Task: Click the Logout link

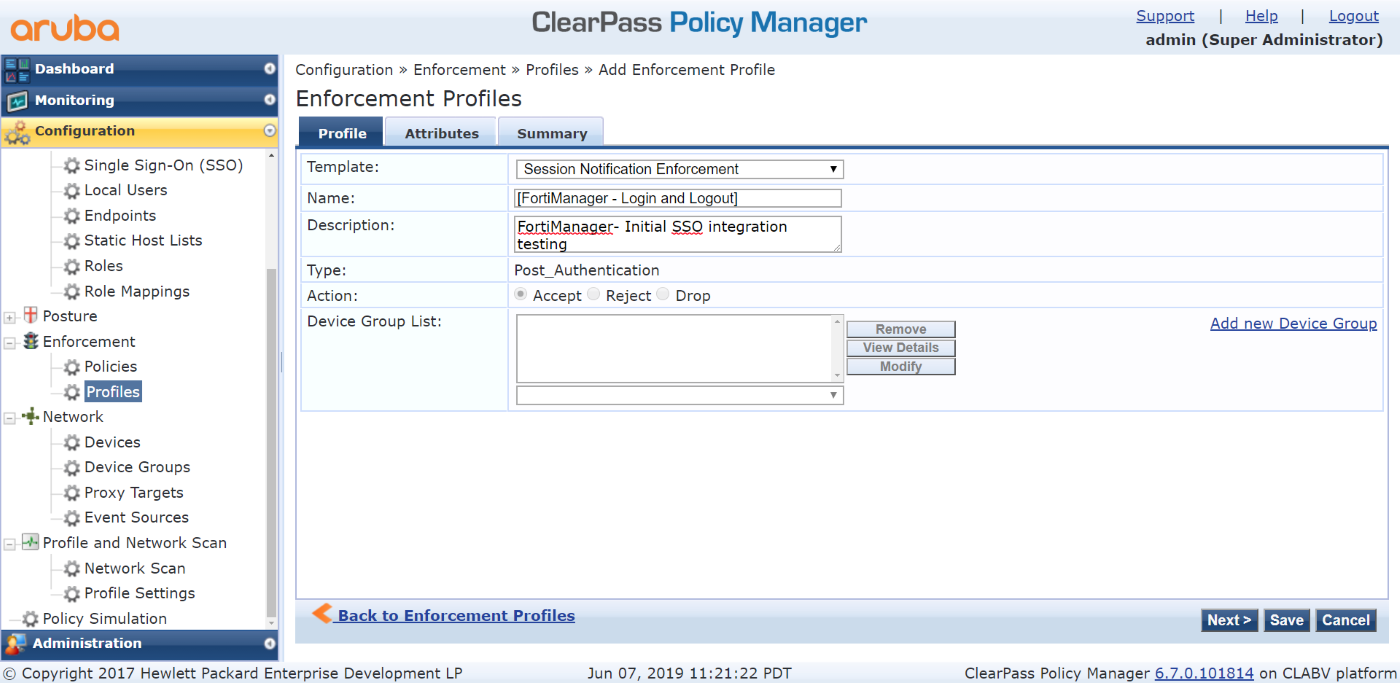Action: coord(1354,16)
